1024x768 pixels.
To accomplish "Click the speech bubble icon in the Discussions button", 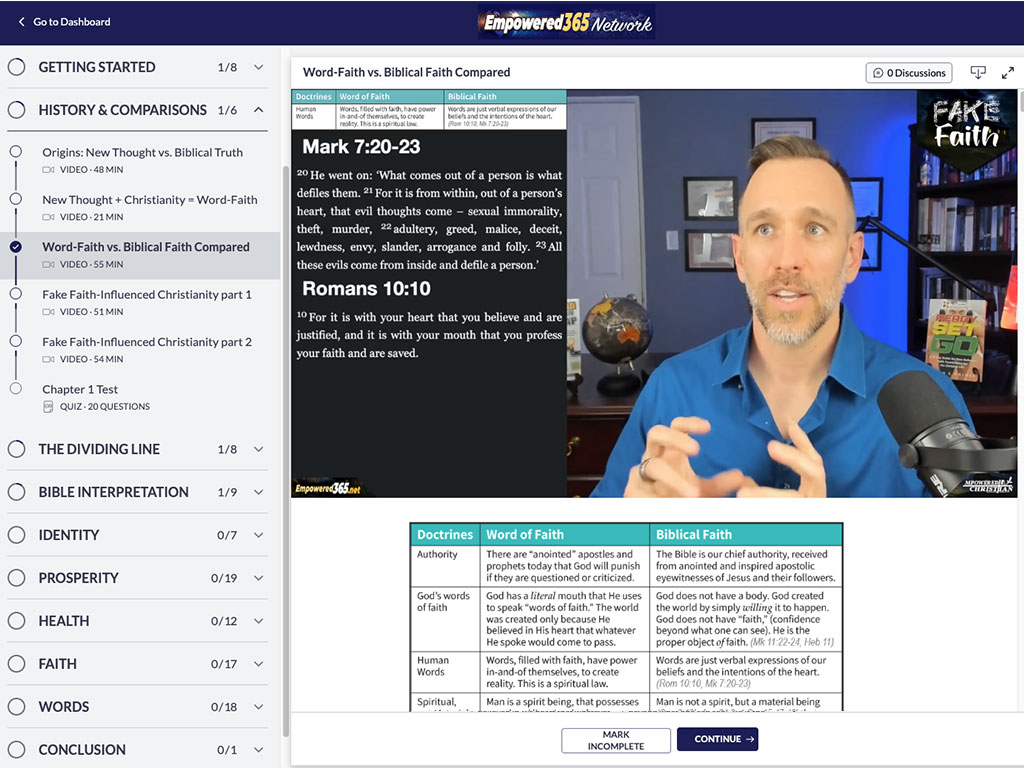I will pos(878,73).
